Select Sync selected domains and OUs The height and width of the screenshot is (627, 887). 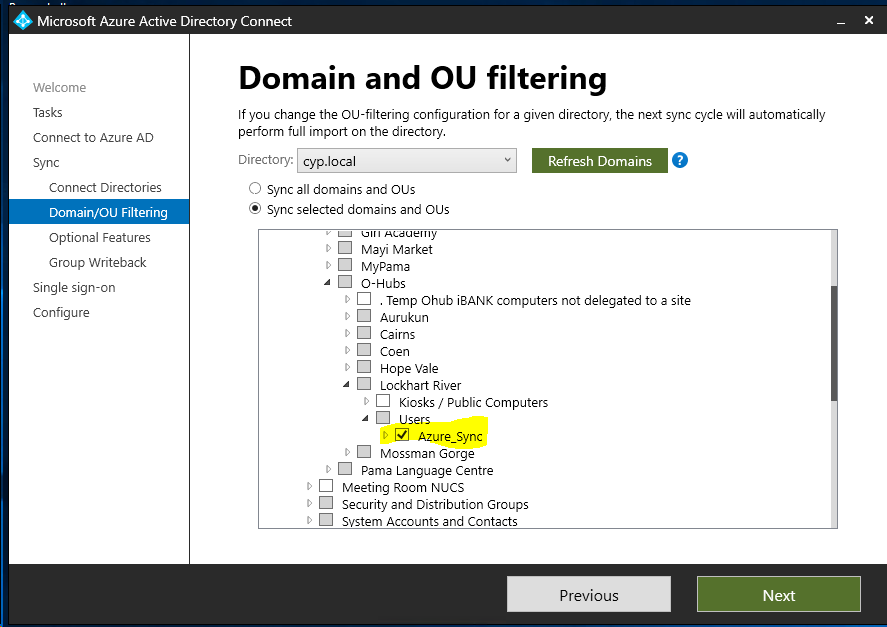(255, 209)
